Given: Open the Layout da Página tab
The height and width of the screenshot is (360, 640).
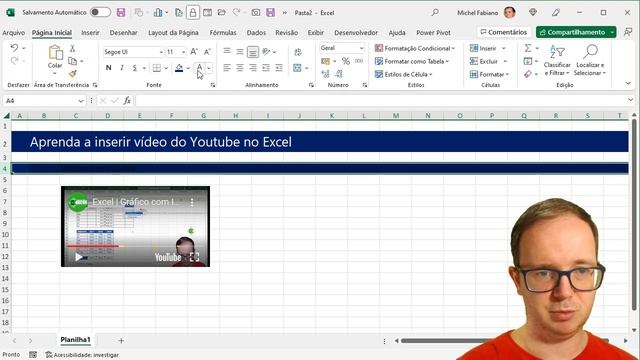Looking at the screenshot, I should pos(173,33).
